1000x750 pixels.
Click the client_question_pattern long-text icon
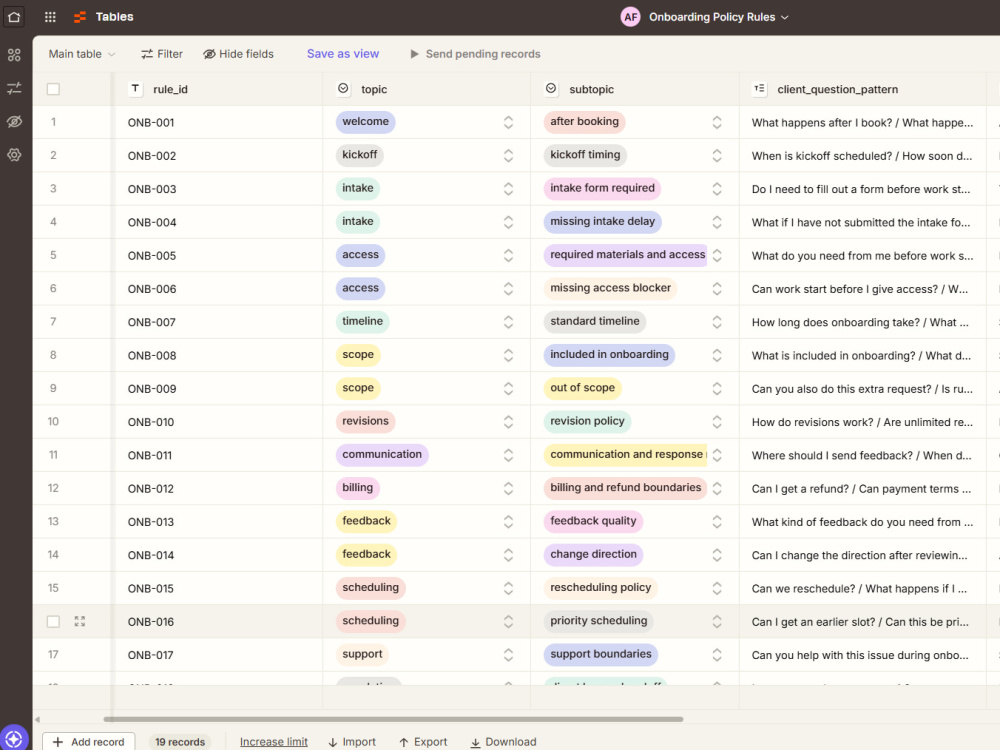tap(759, 89)
